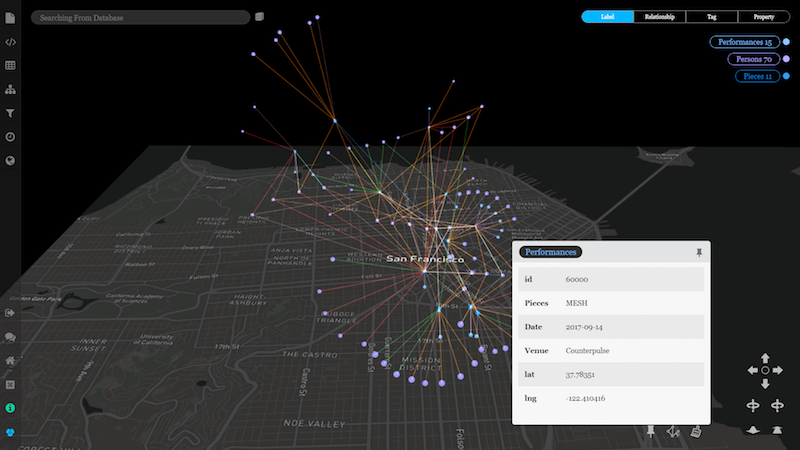Click the home icon in sidebar
Viewport: 800px width, 450px height.
pos(10,361)
